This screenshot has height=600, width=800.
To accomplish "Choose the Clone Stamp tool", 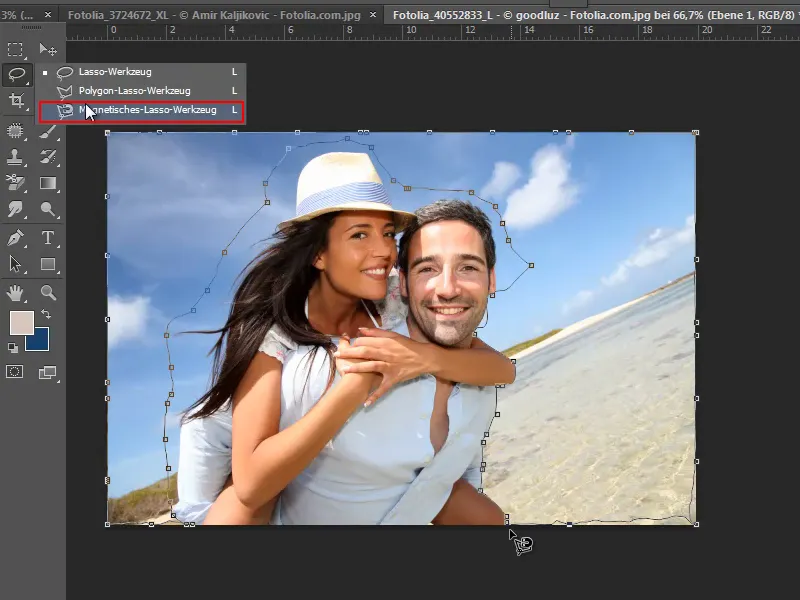I will click(15, 157).
